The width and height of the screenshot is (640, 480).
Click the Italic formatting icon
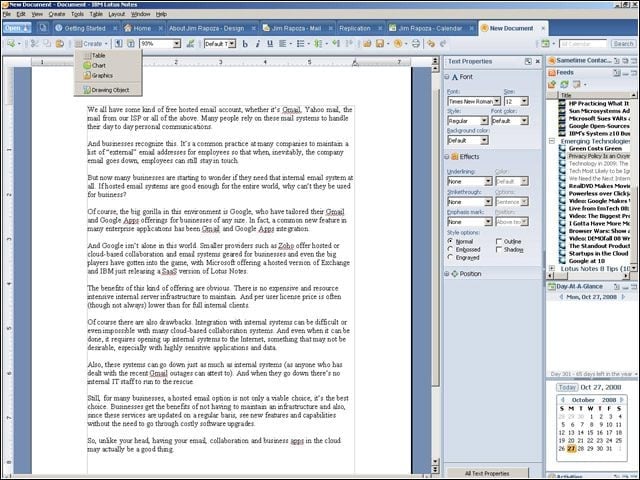pos(258,44)
